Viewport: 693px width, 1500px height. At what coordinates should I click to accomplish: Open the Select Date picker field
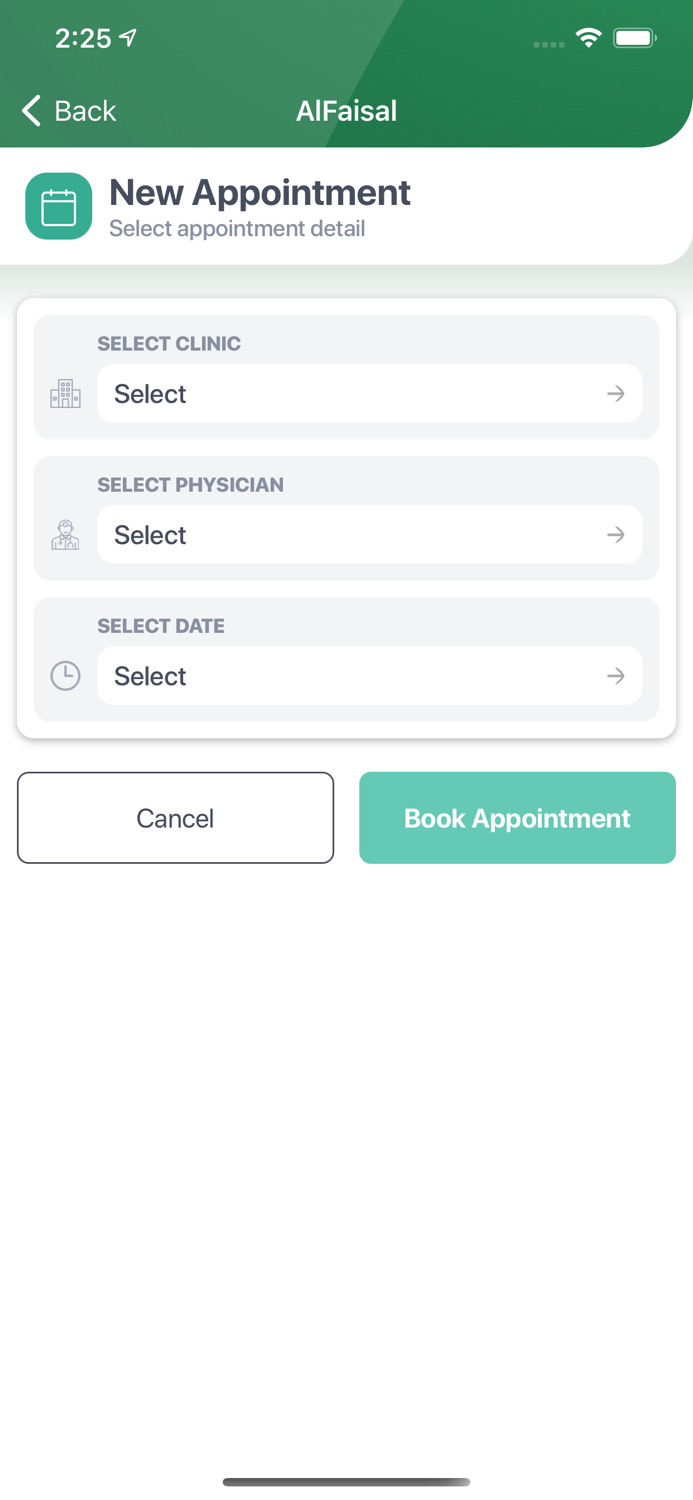click(x=350, y=676)
